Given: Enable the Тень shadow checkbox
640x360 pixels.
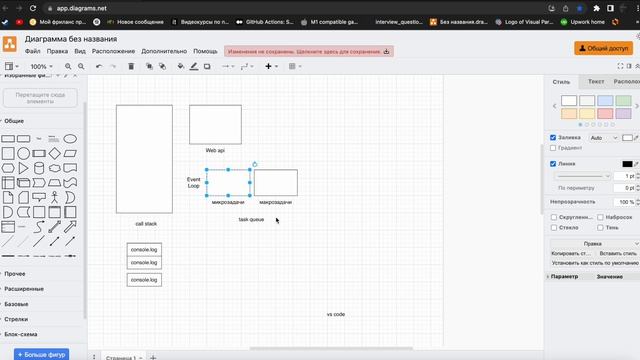Looking at the screenshot, I should [600, 227].
